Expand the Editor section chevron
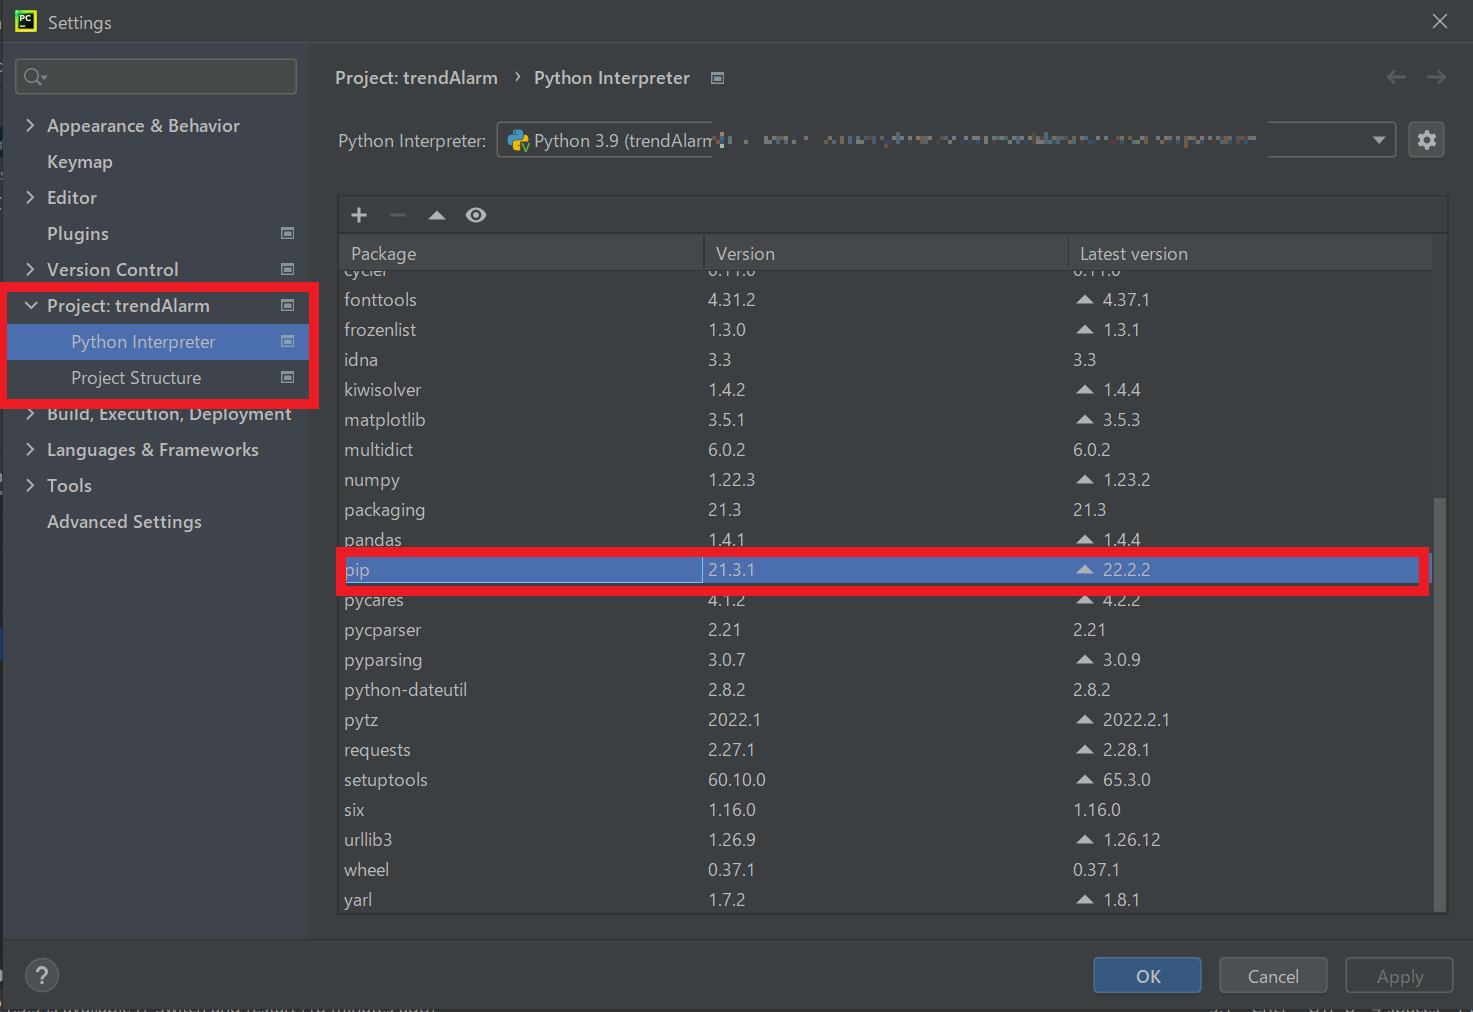 (x=30, y=197)
